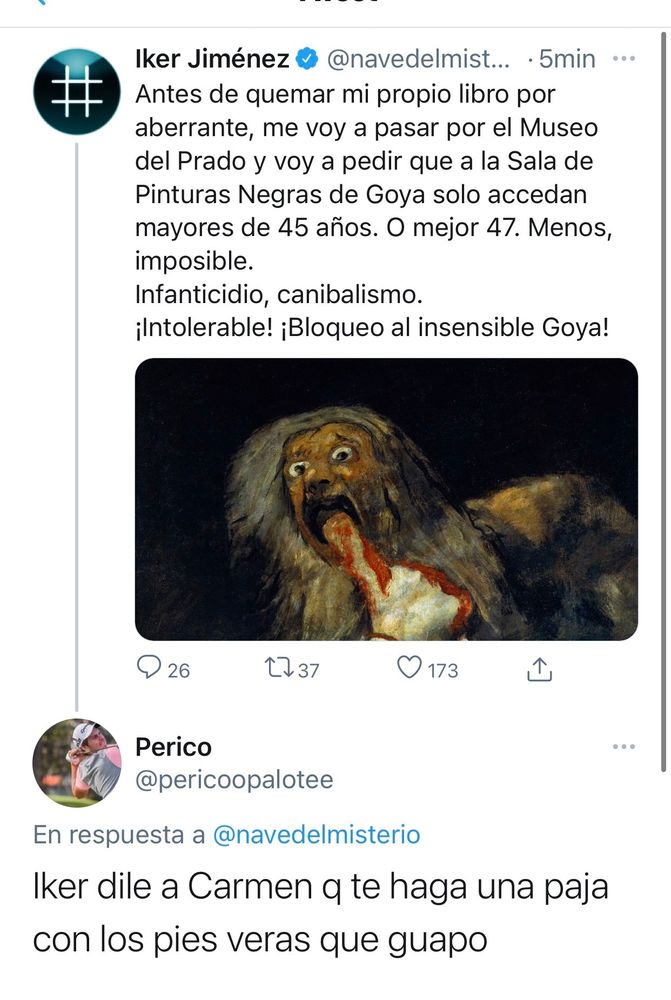The height and width of the screenshot is (1000, 671).
Task: Open Iker Jiménez's profile picture
Action: (x=77, y=92)
